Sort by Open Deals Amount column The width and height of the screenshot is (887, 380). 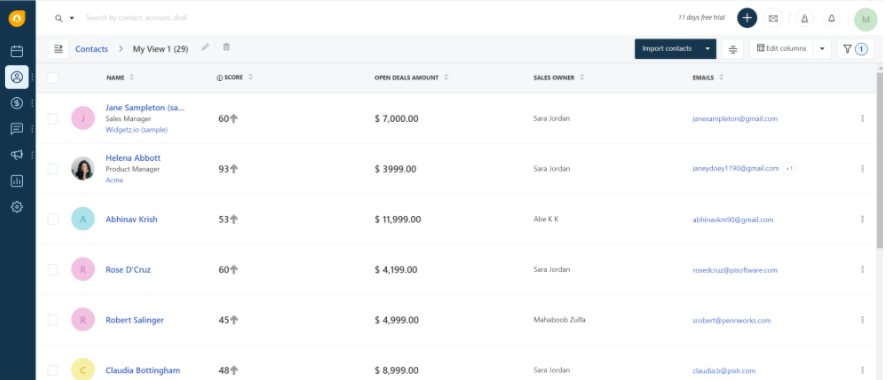(x=446, y=77)
